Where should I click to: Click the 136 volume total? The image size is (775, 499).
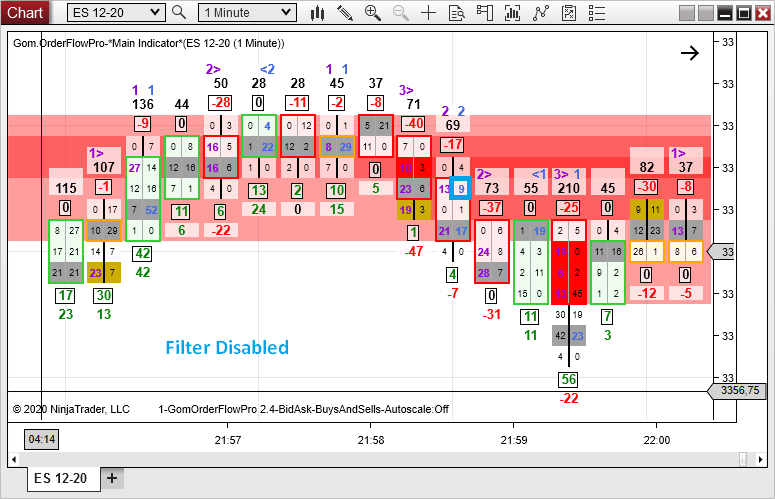point(142,104)
